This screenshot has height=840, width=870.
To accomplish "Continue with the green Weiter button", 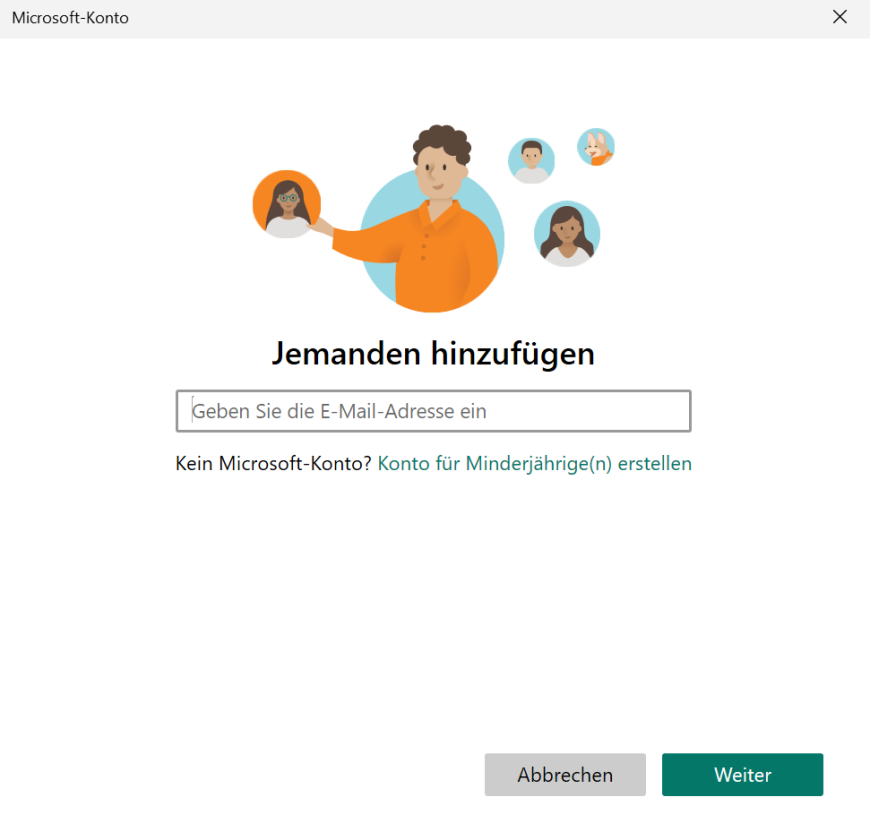I will coord(742,775).
